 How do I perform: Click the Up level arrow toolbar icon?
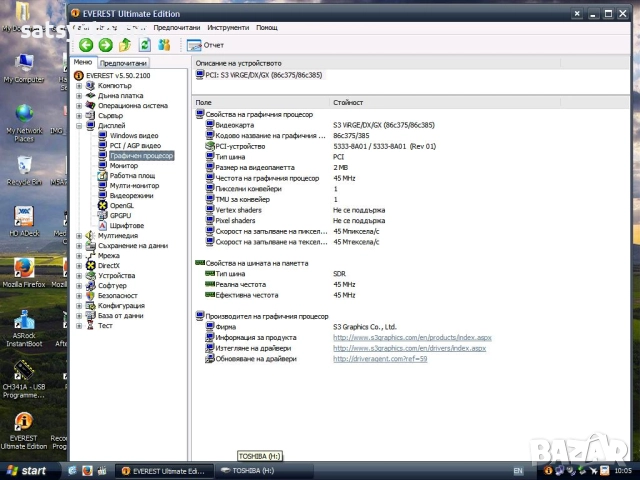tap(125, 45)
